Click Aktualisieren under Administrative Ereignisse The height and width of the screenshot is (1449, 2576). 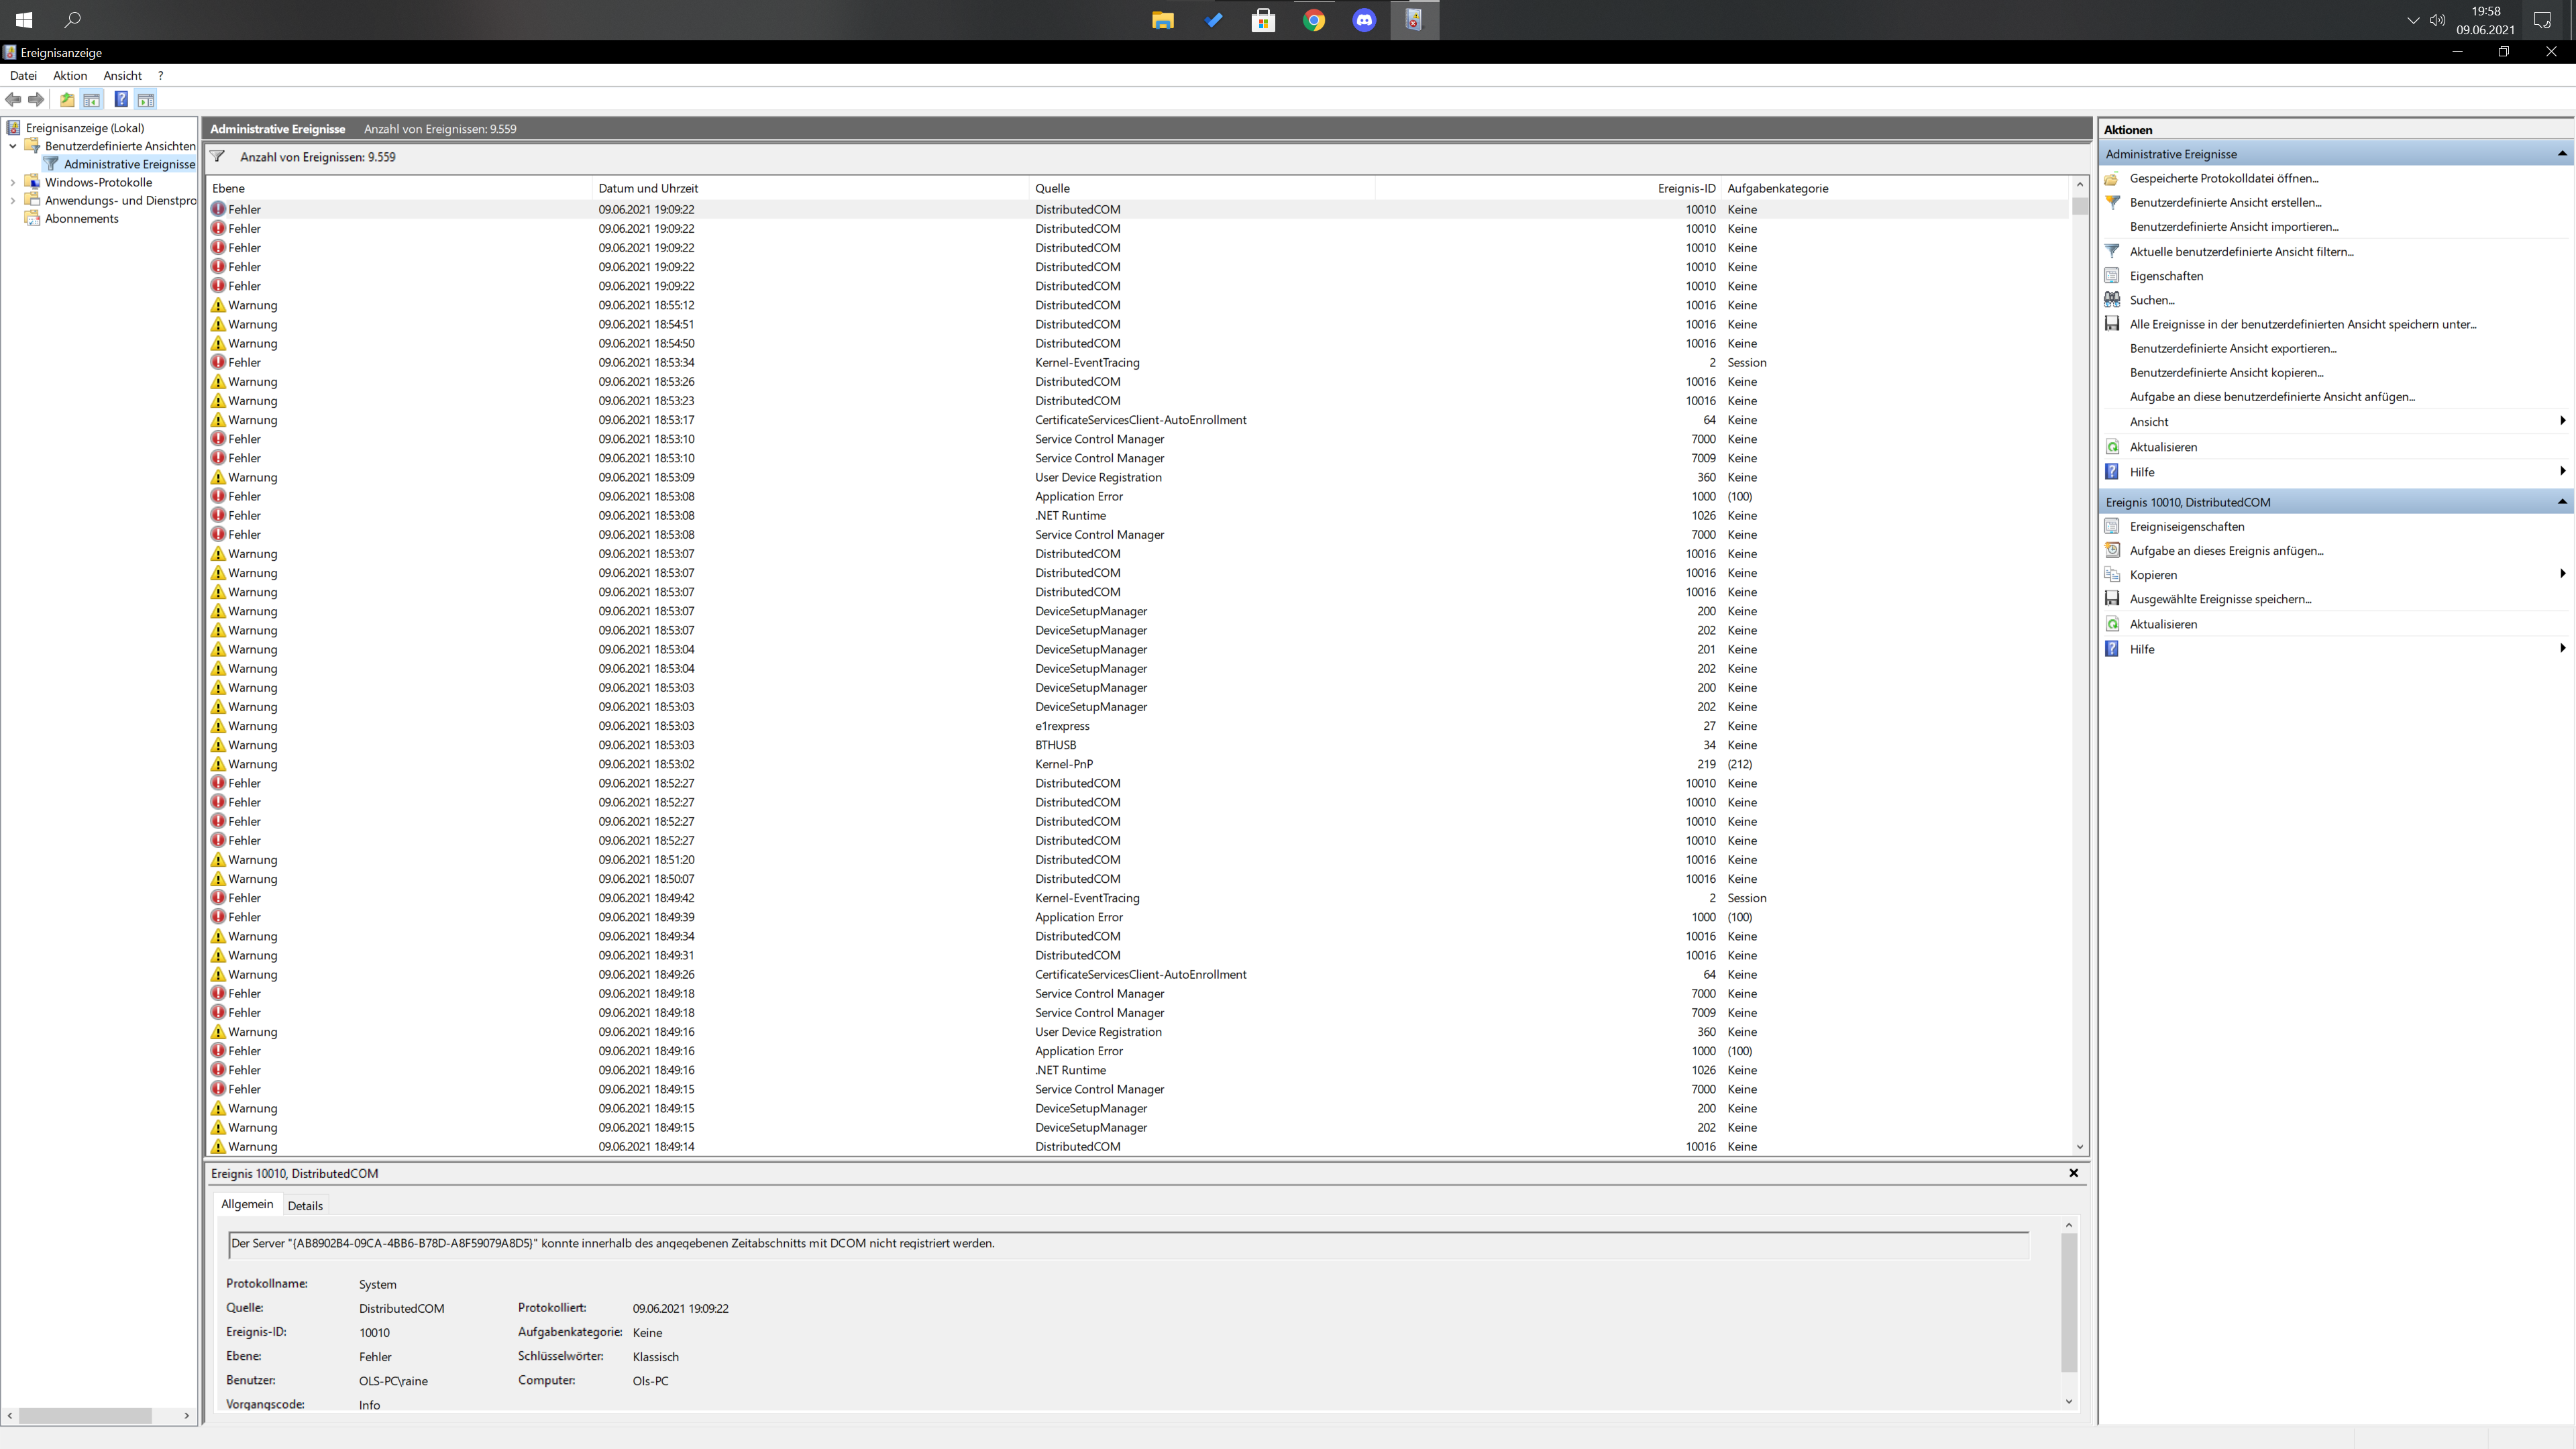(x=2162, y=447)
